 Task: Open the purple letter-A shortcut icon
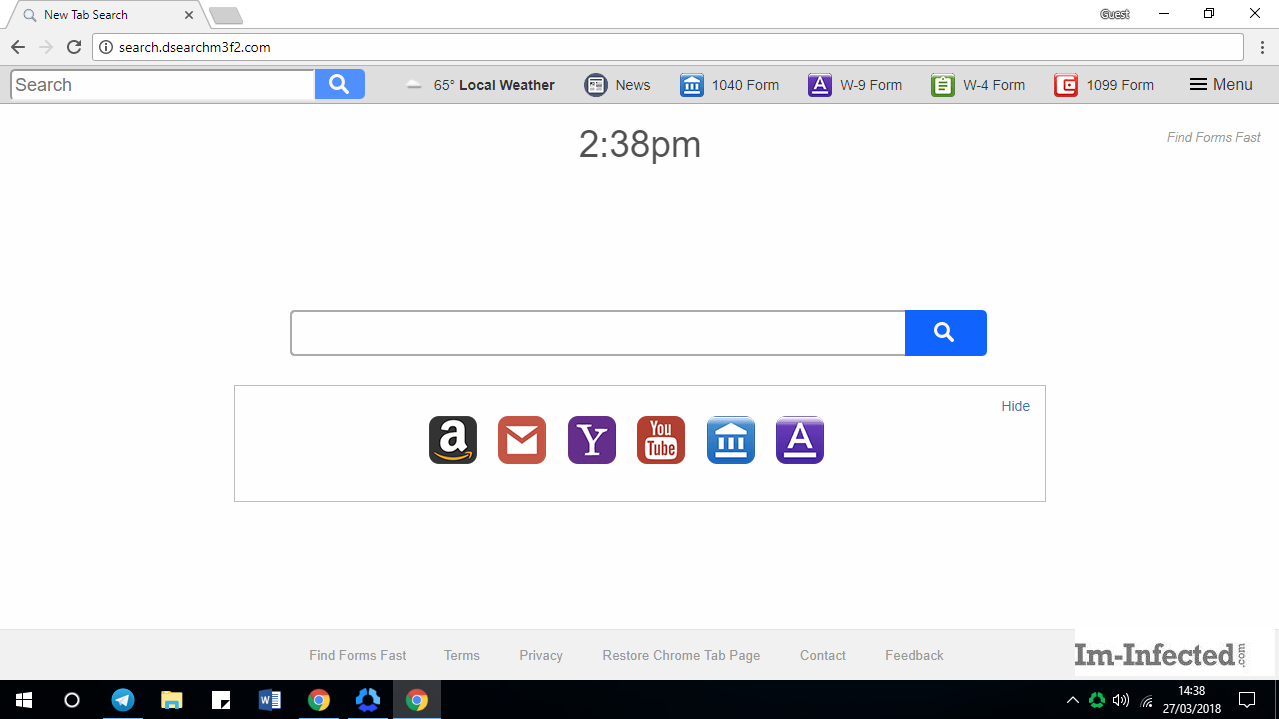799,440
